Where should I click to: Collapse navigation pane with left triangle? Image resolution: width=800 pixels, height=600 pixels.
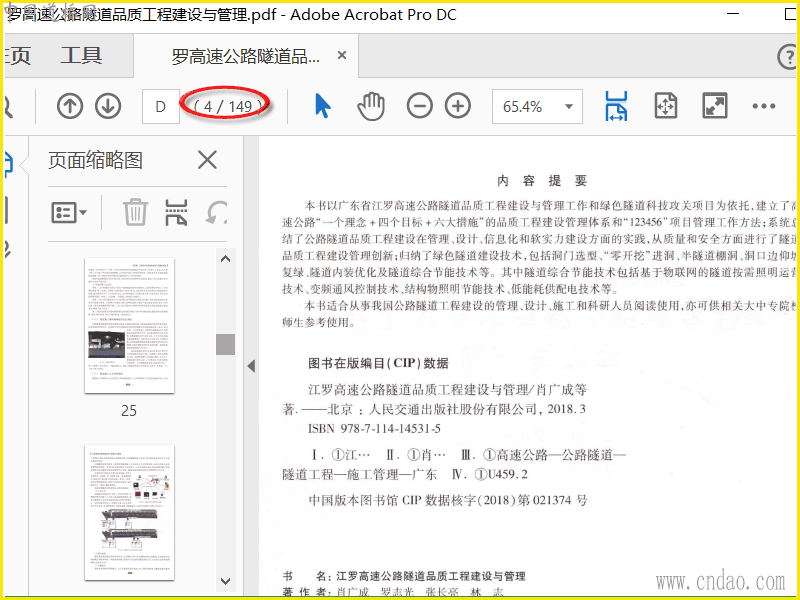pos(251,366)
